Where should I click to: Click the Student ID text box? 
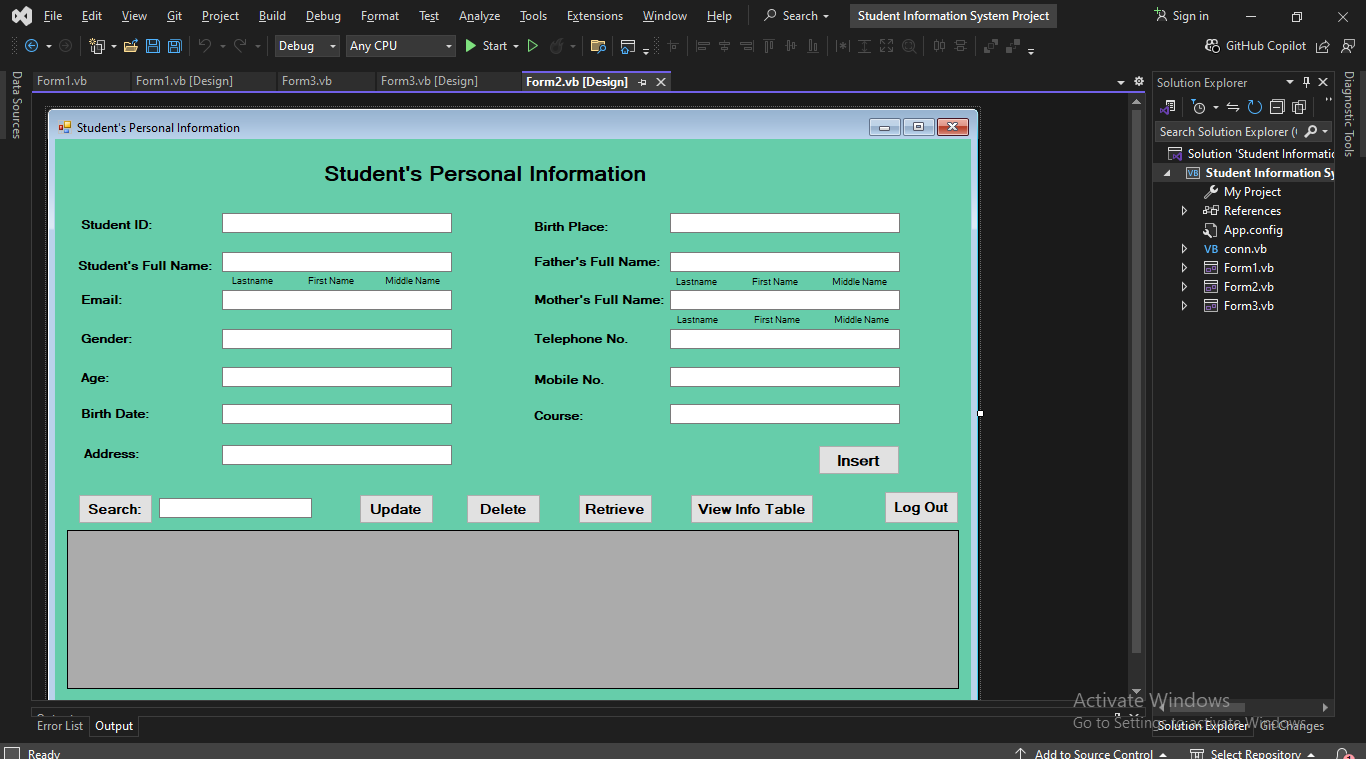tap(336, 223)
